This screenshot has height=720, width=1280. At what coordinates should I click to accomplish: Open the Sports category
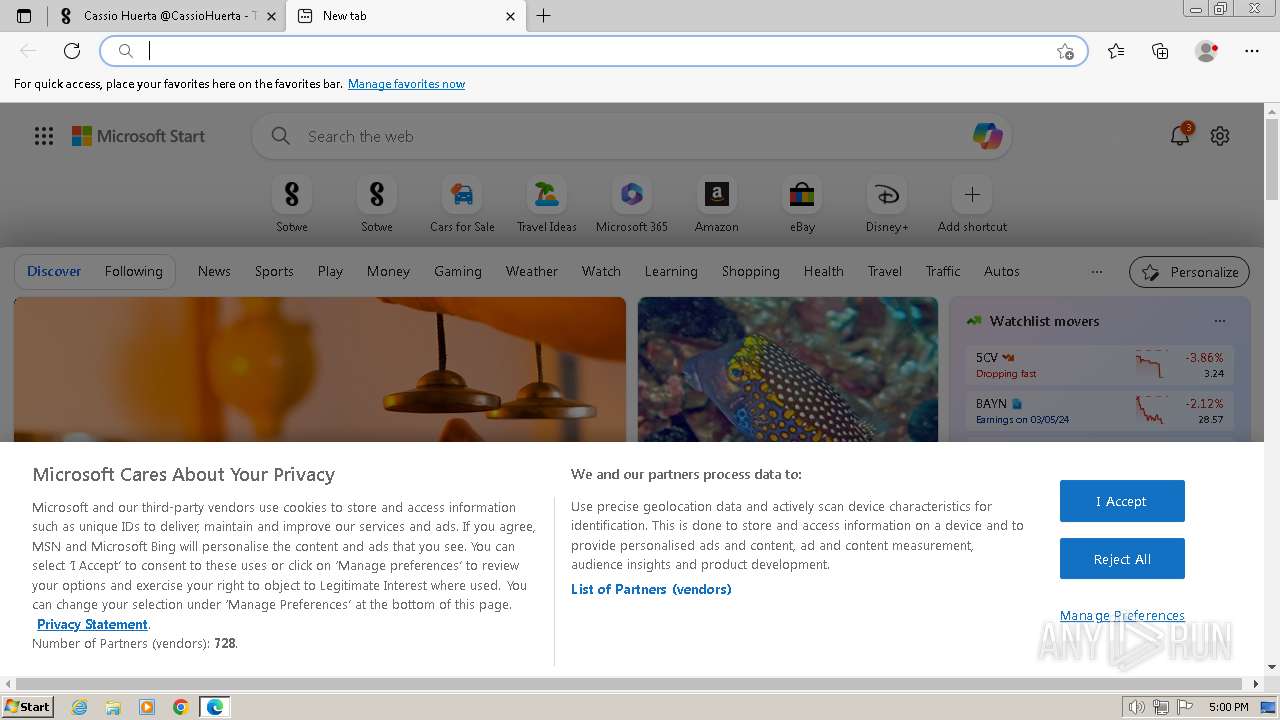(274, 271)
